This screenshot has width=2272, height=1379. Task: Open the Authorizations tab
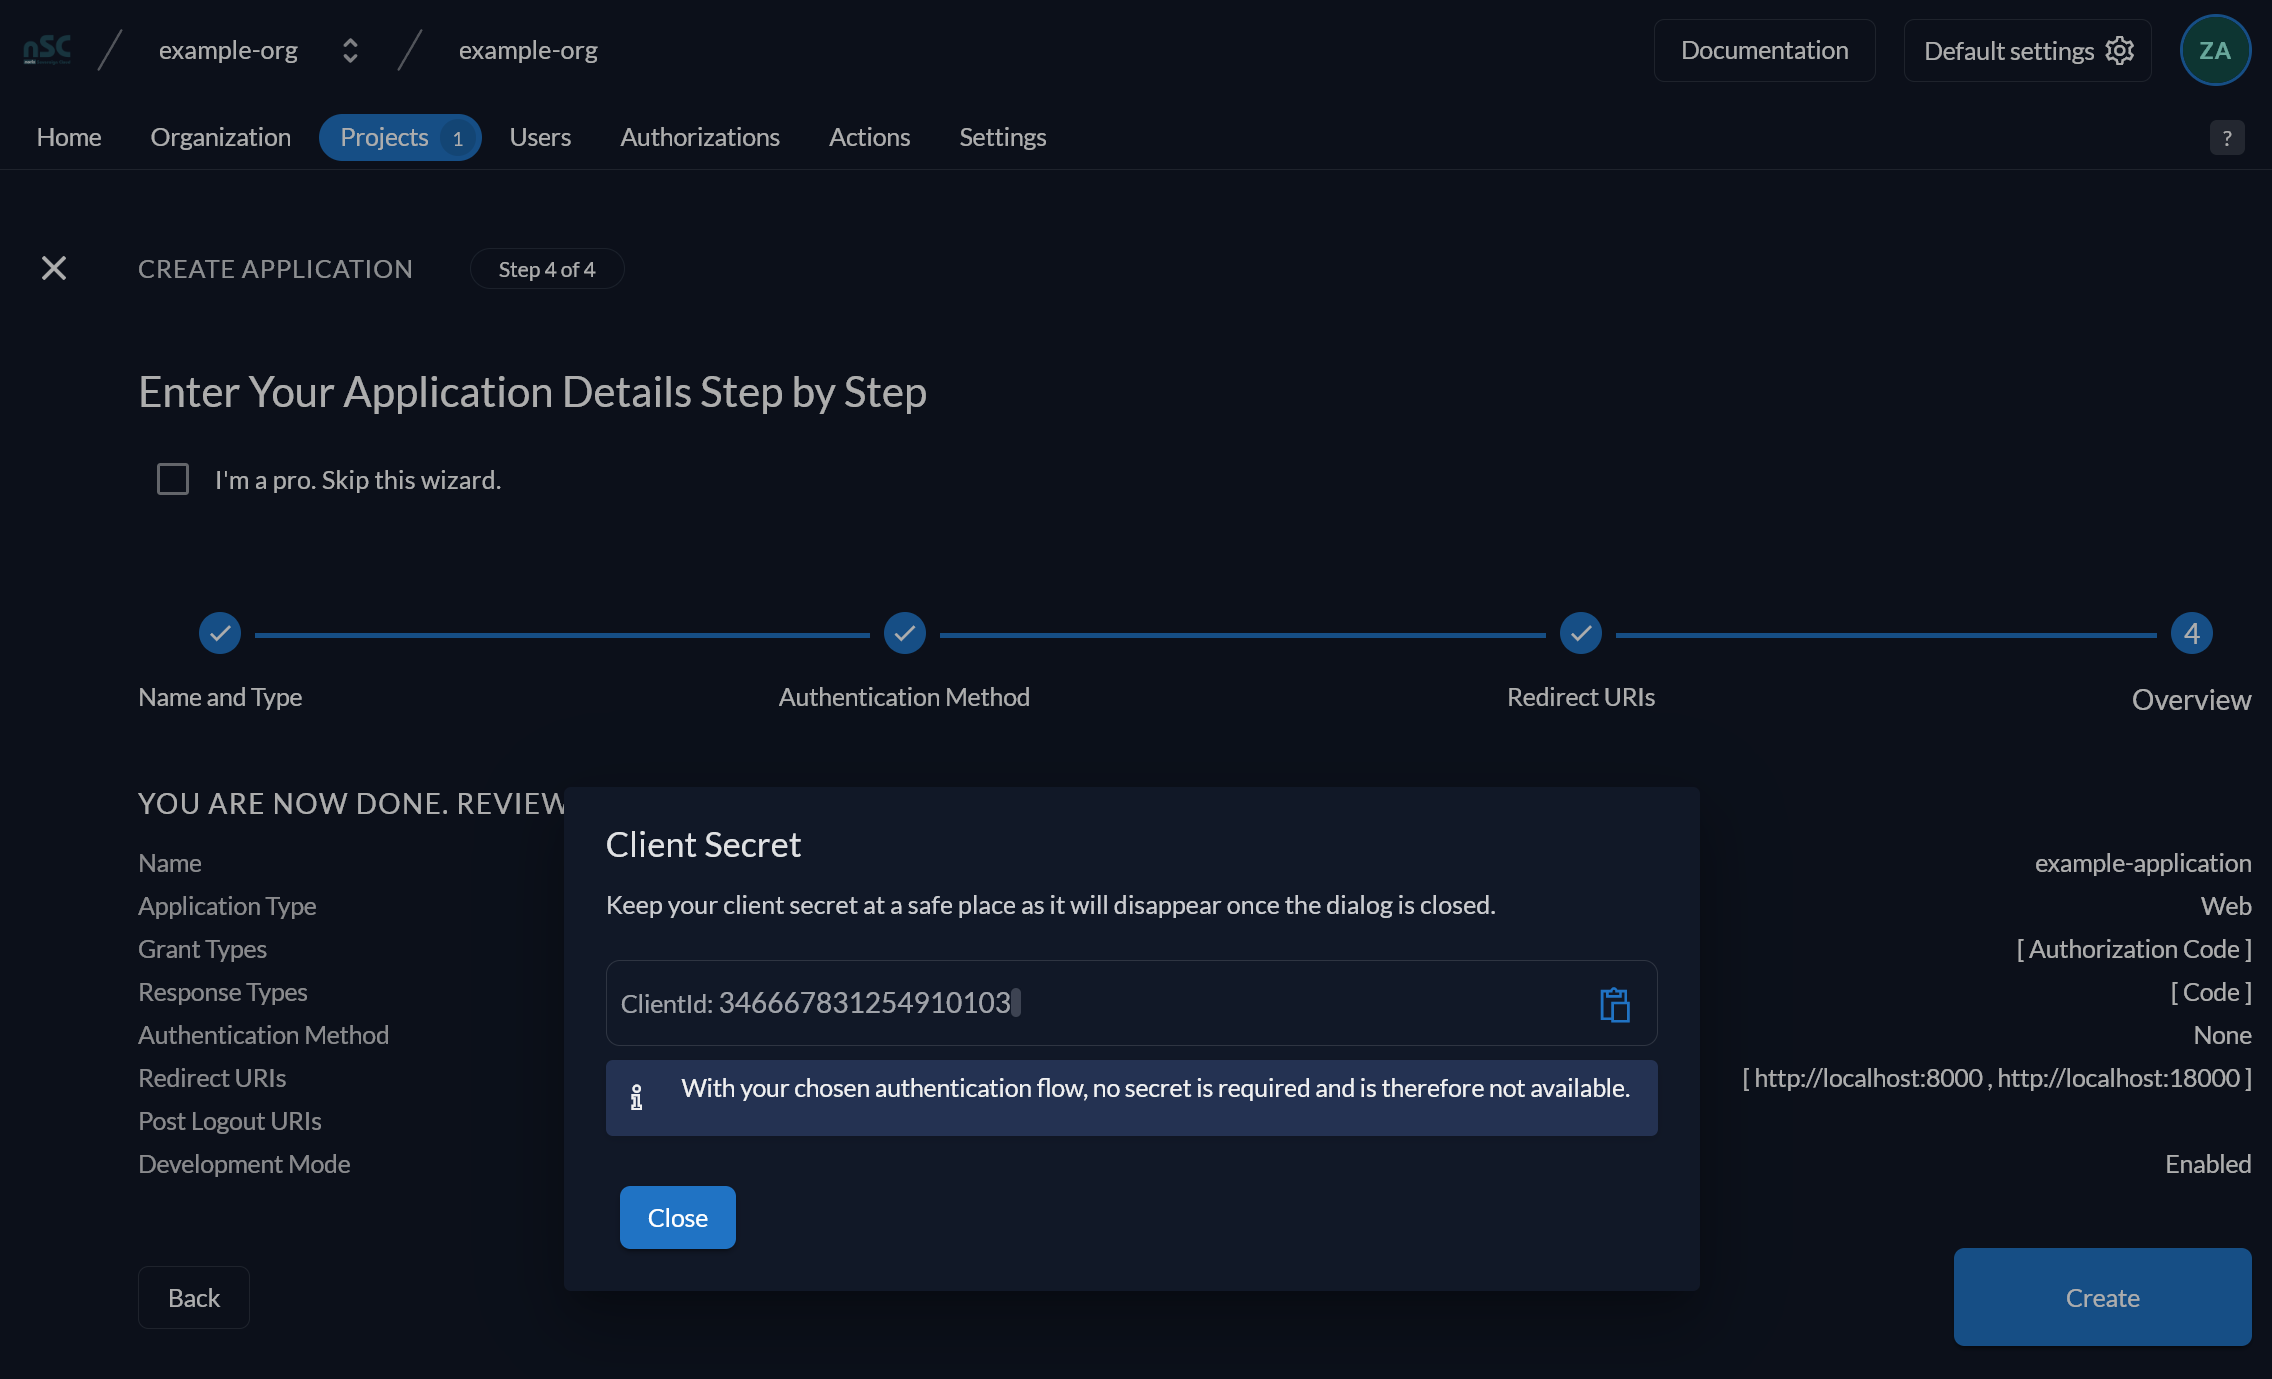pyautogui.click(x=700, y=137)
